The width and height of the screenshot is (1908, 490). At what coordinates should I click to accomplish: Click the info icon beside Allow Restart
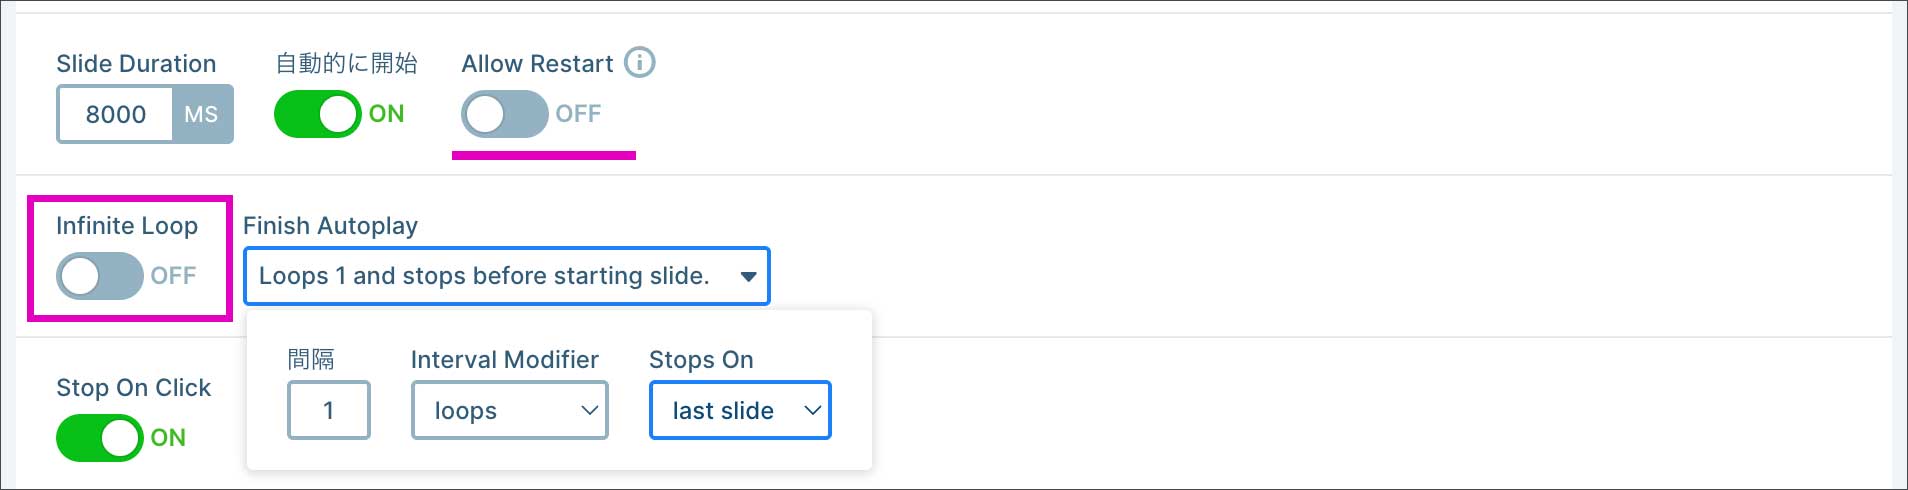click(640, 63)
